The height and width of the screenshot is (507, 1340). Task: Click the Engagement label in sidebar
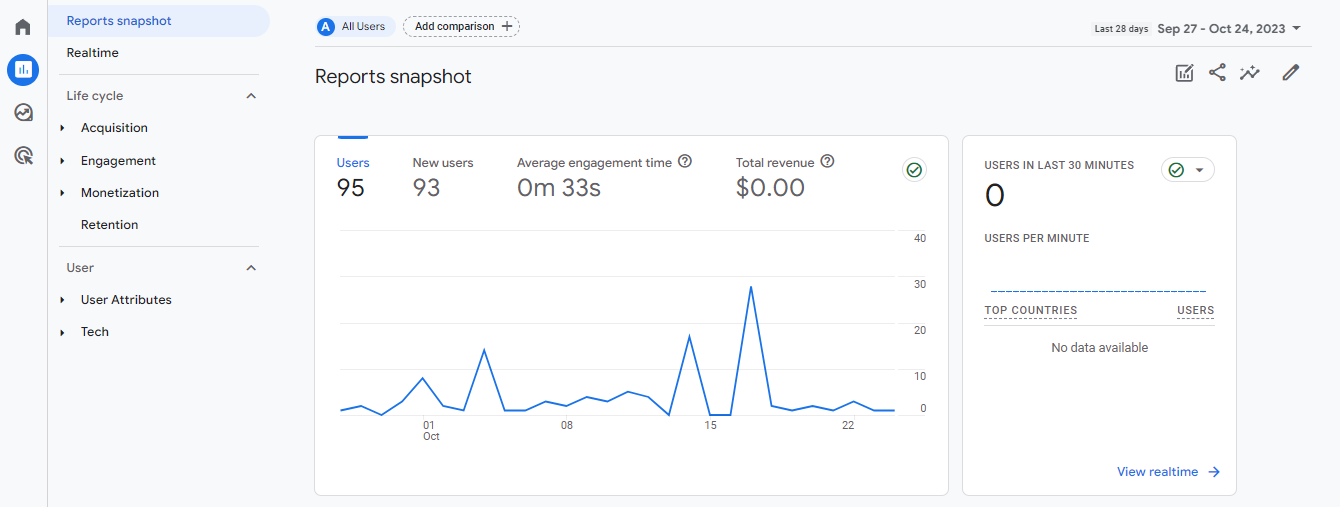118,161
